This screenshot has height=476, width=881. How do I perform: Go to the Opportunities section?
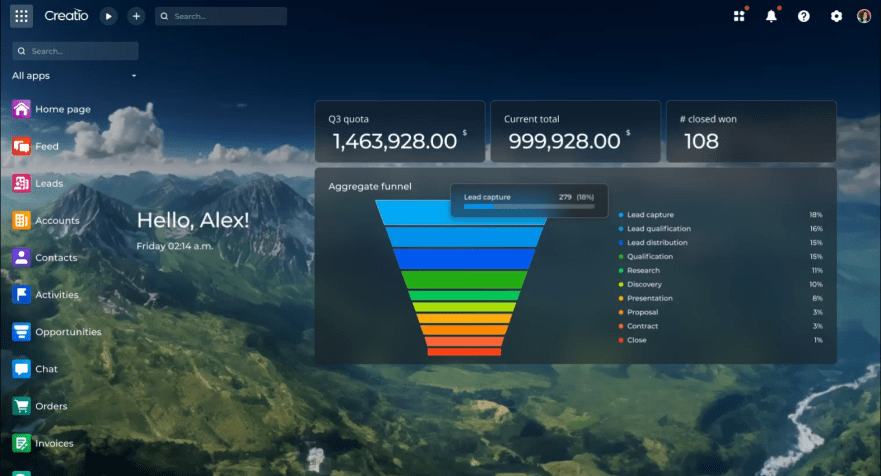click(x=67, y=332)
